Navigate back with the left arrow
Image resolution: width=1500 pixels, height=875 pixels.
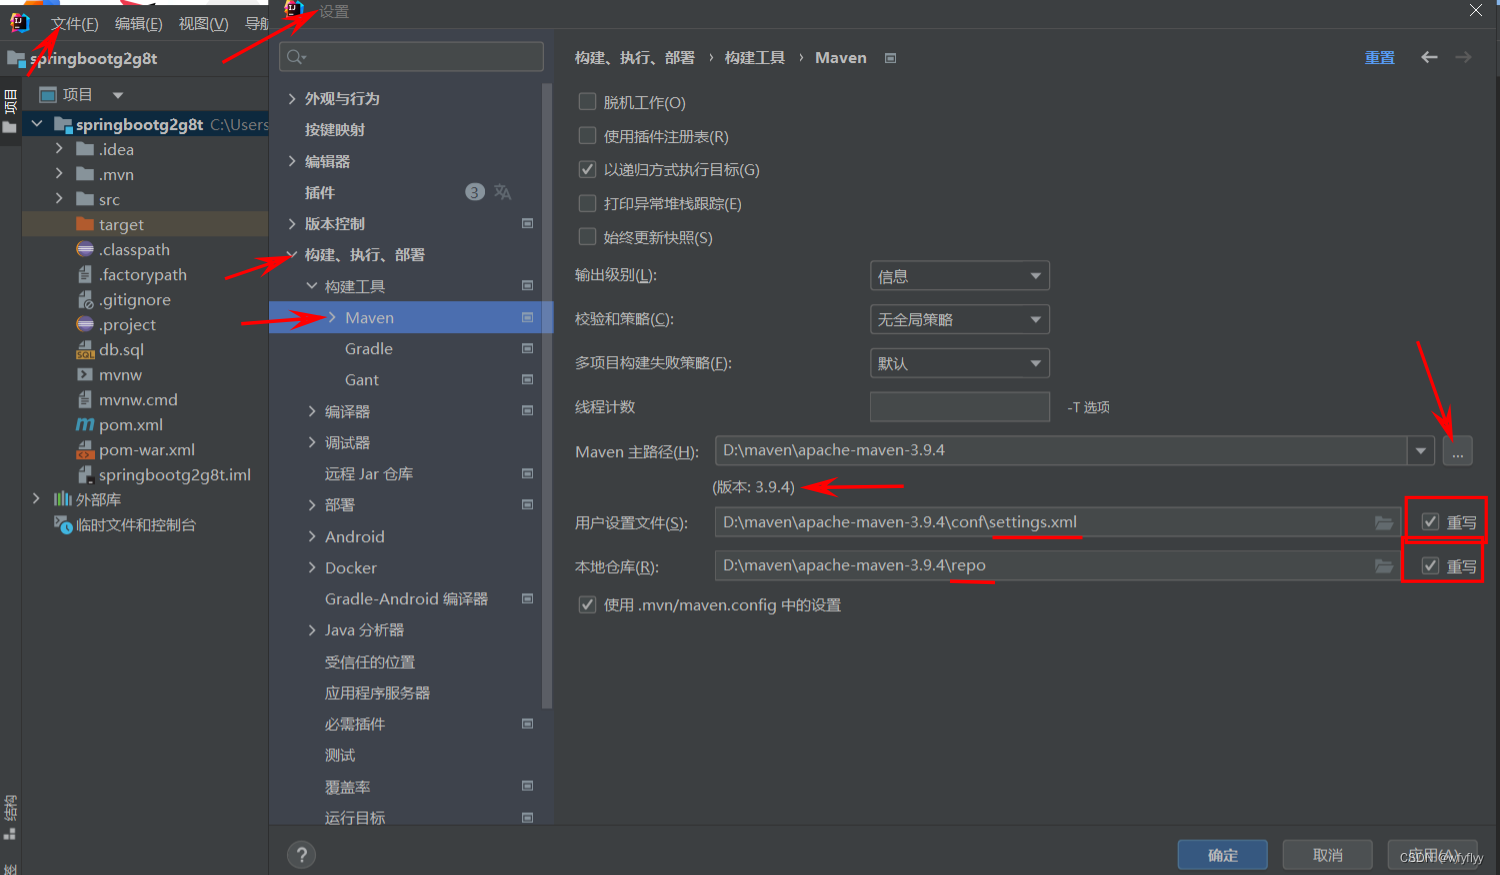click(x=1430, y=57)
